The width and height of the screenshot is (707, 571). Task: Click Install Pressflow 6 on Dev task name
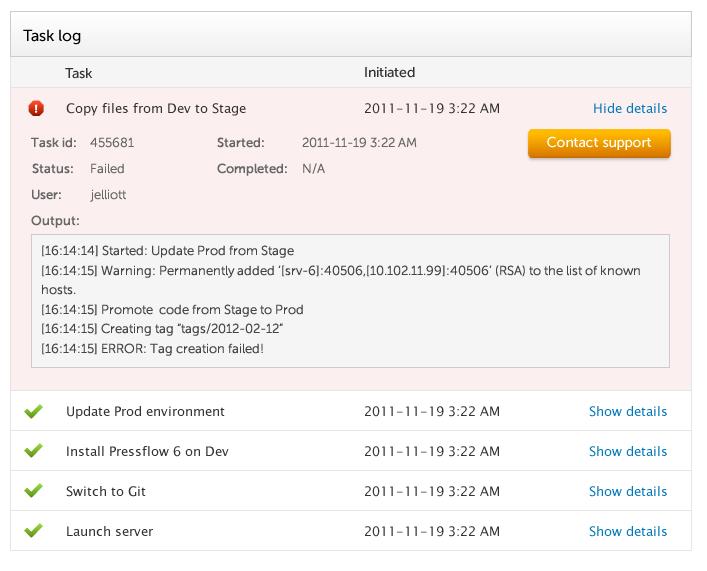[x=147, y=451]
